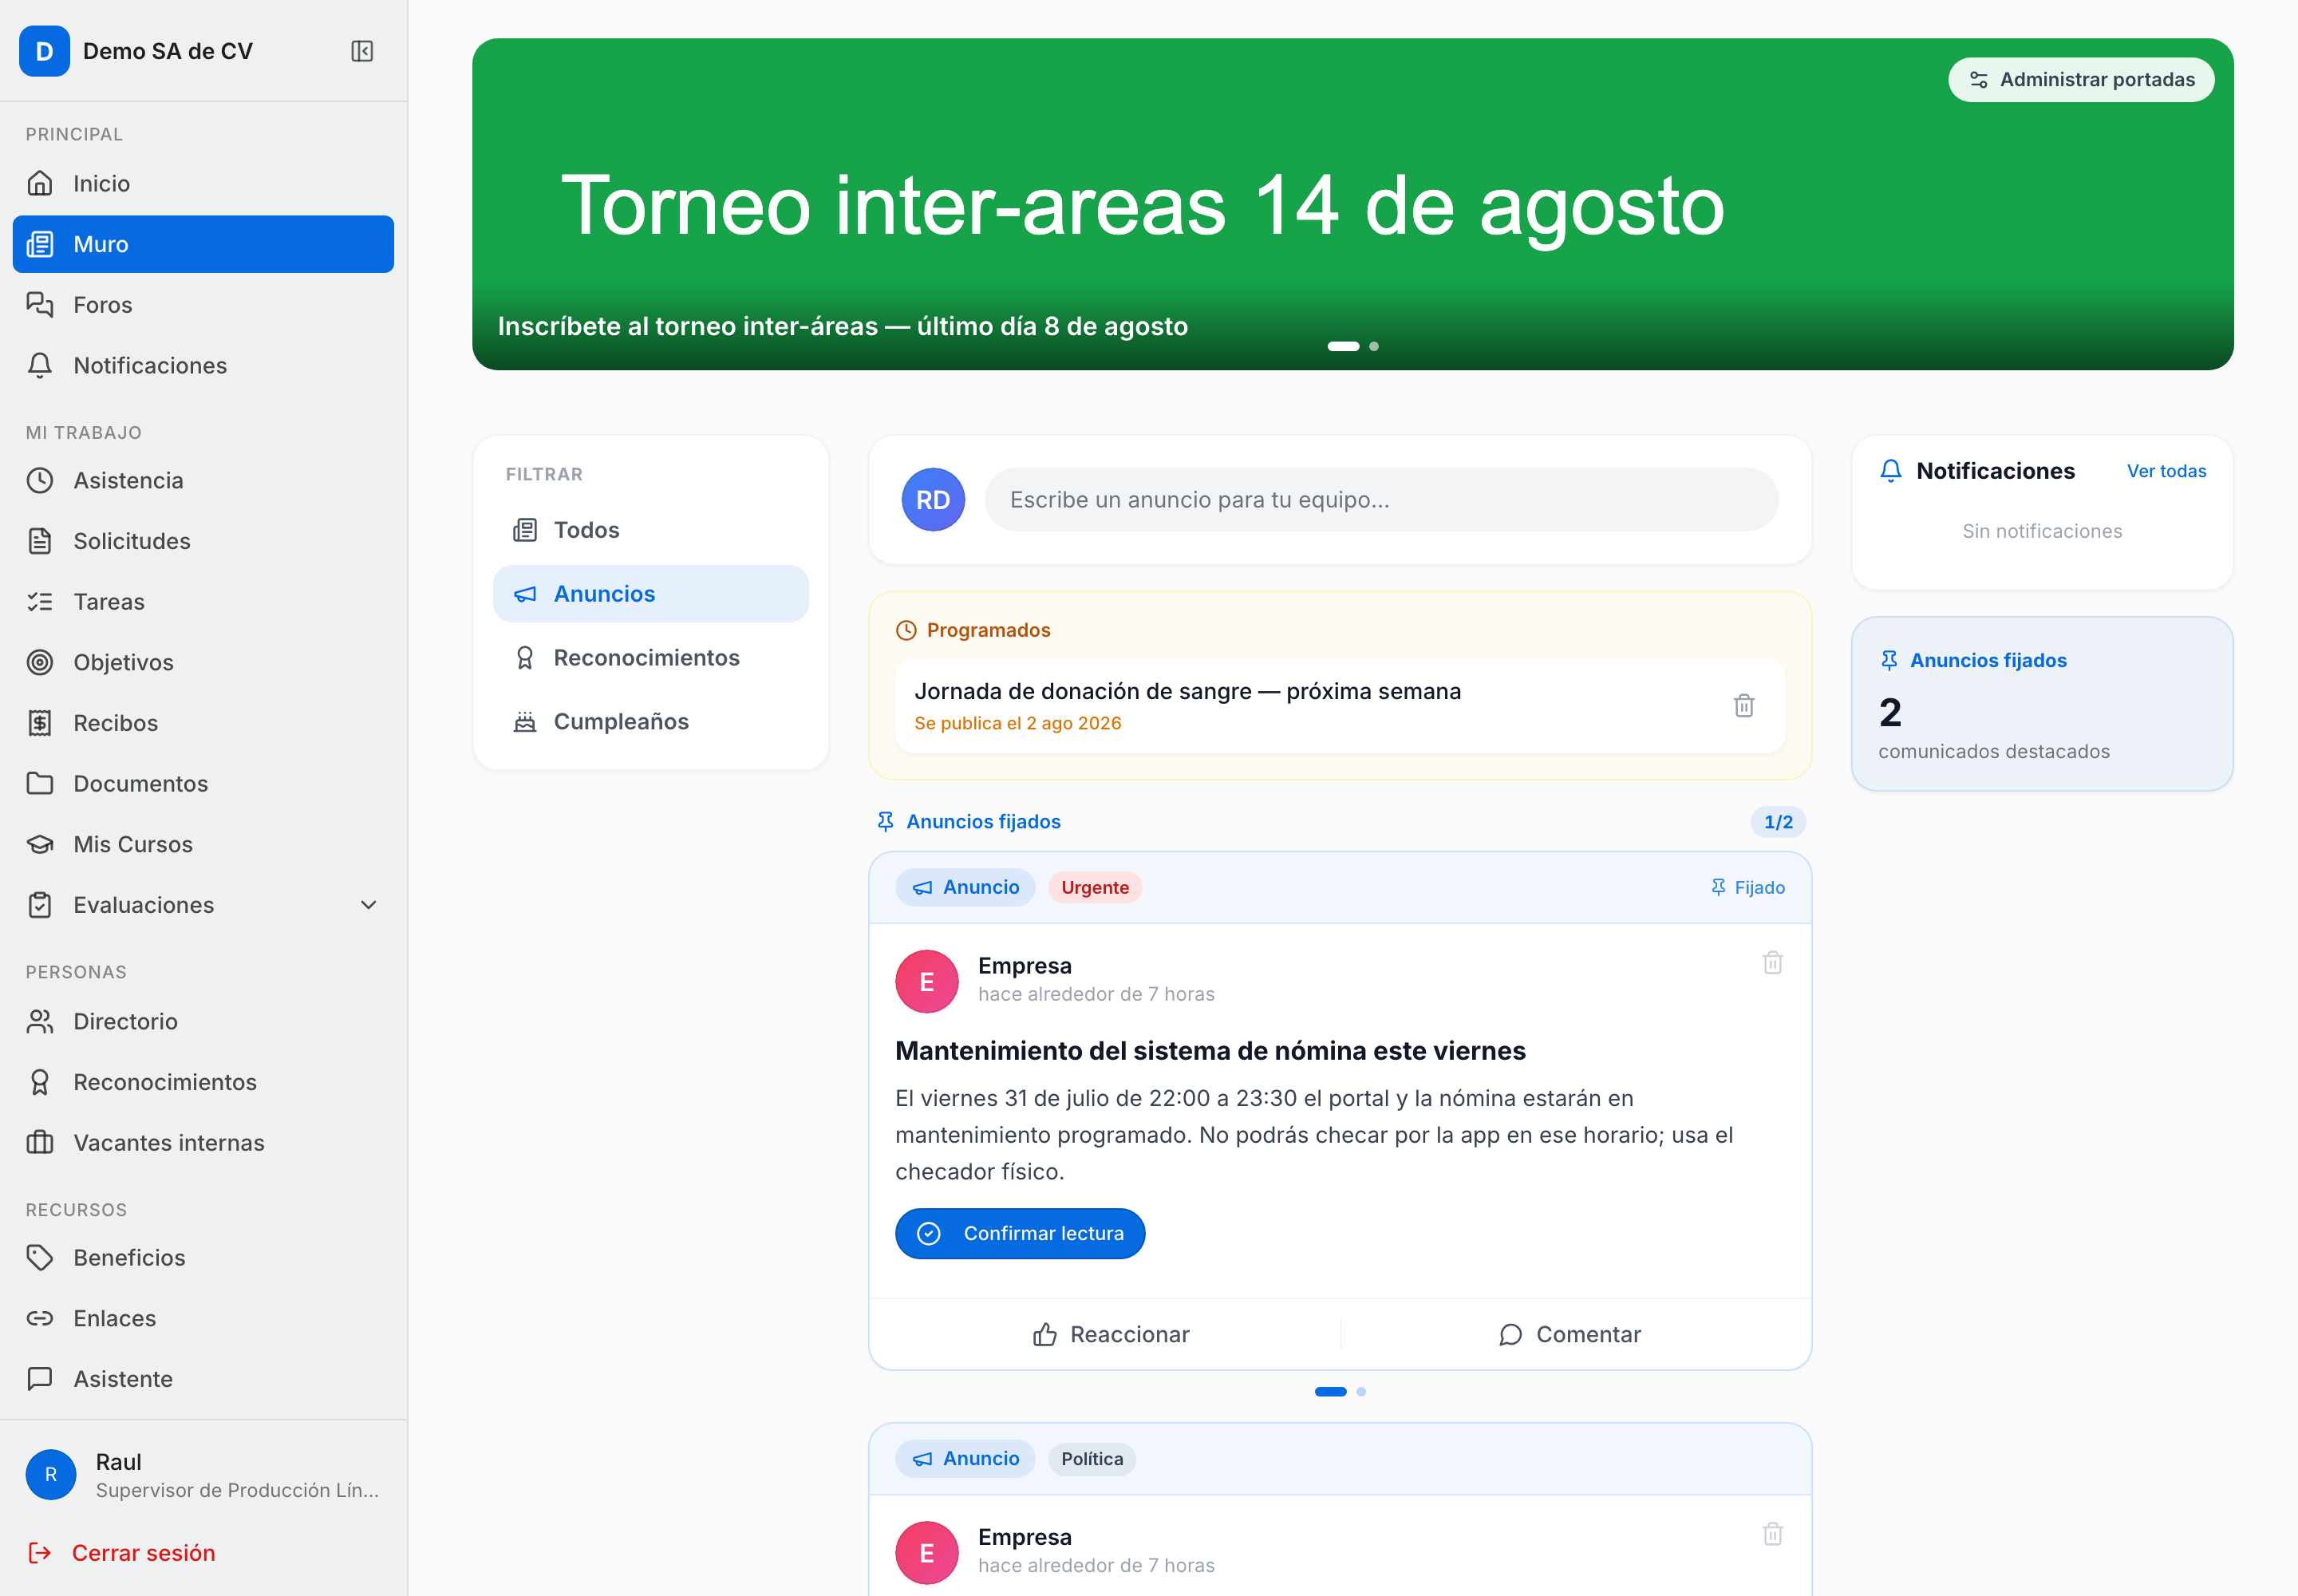Expand the Evaluaciones chevron
Screen dimensions: 2298x1596
[x=369, y=905]
